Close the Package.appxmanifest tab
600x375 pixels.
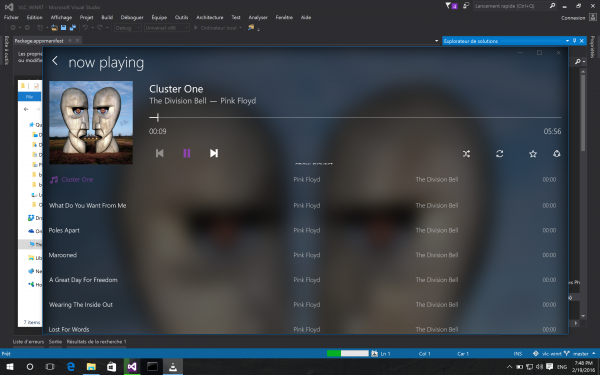77,41
